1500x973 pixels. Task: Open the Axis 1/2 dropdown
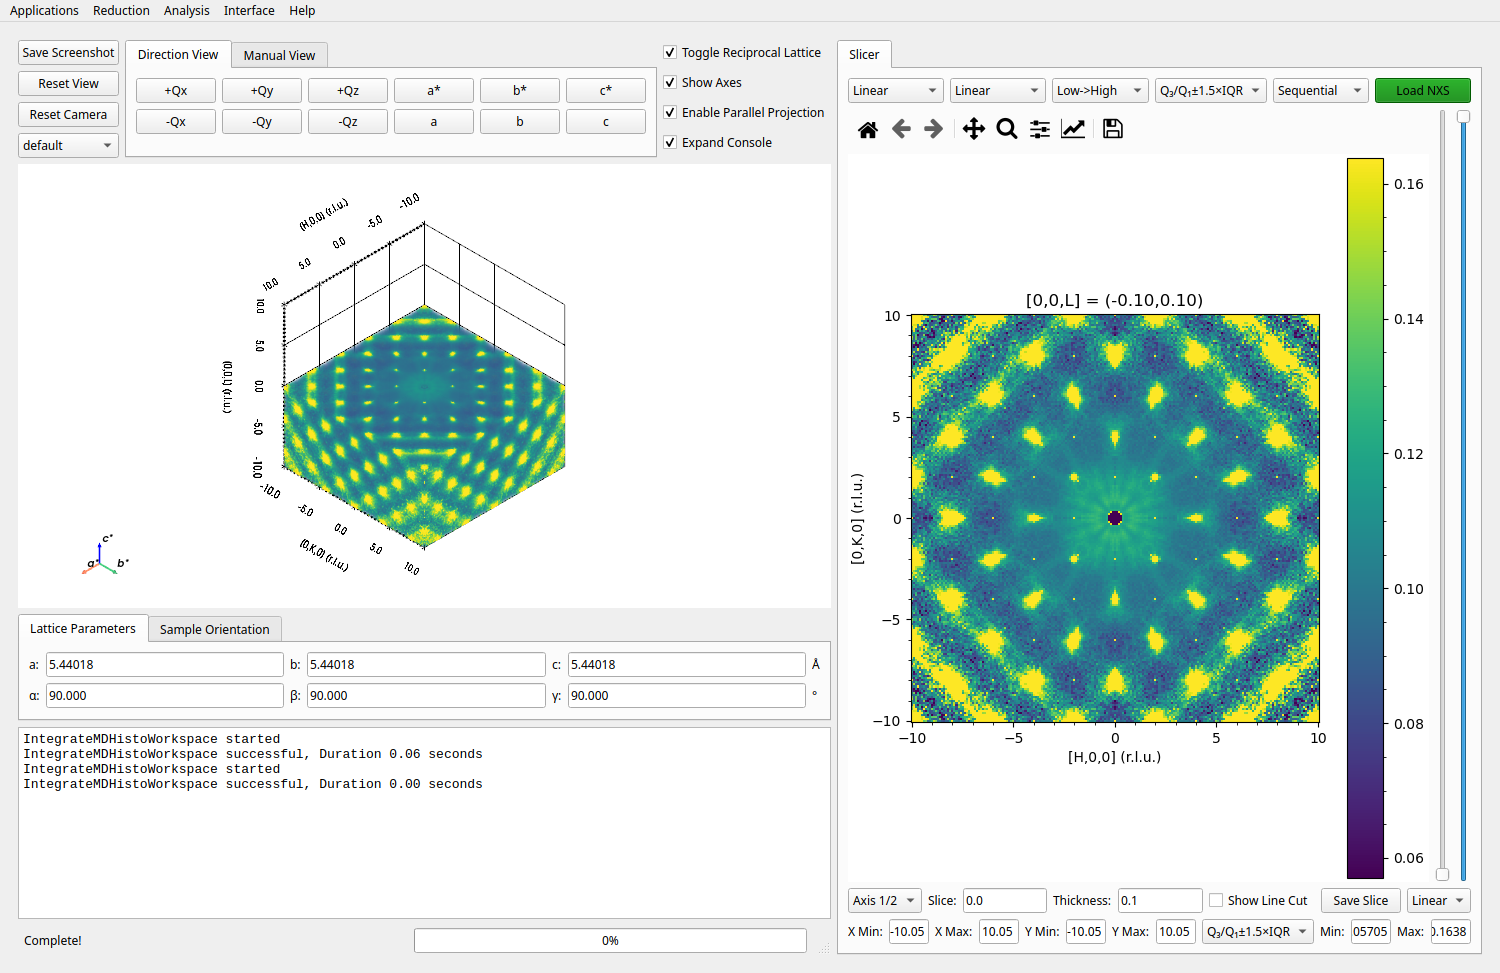coord(884,900)
